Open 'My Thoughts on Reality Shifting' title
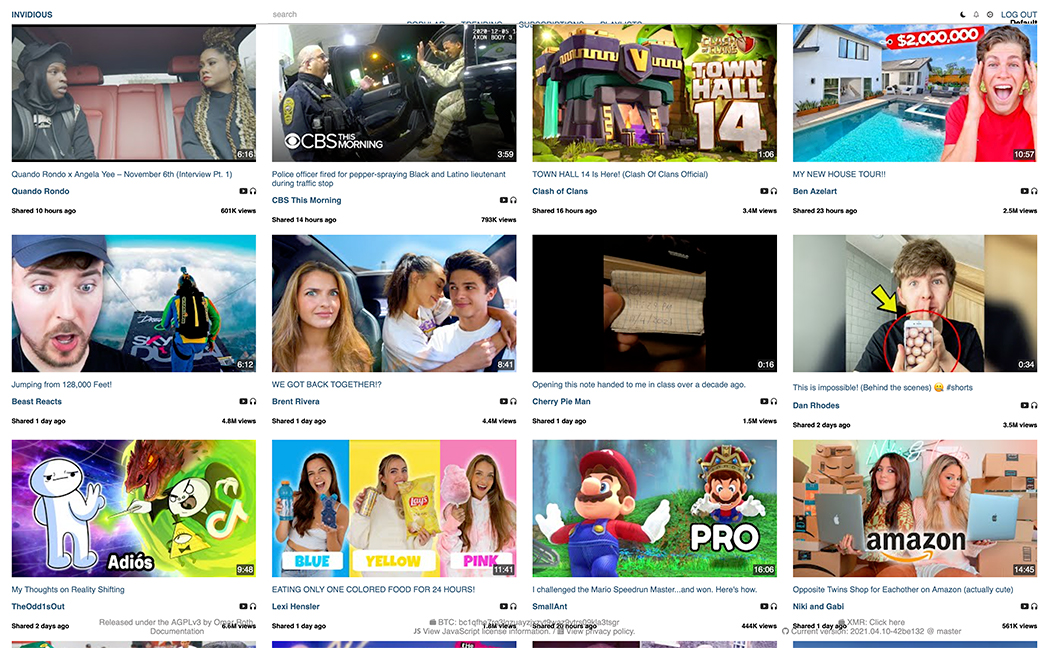This screenshot has width=1057, height=648. point(68,589)
